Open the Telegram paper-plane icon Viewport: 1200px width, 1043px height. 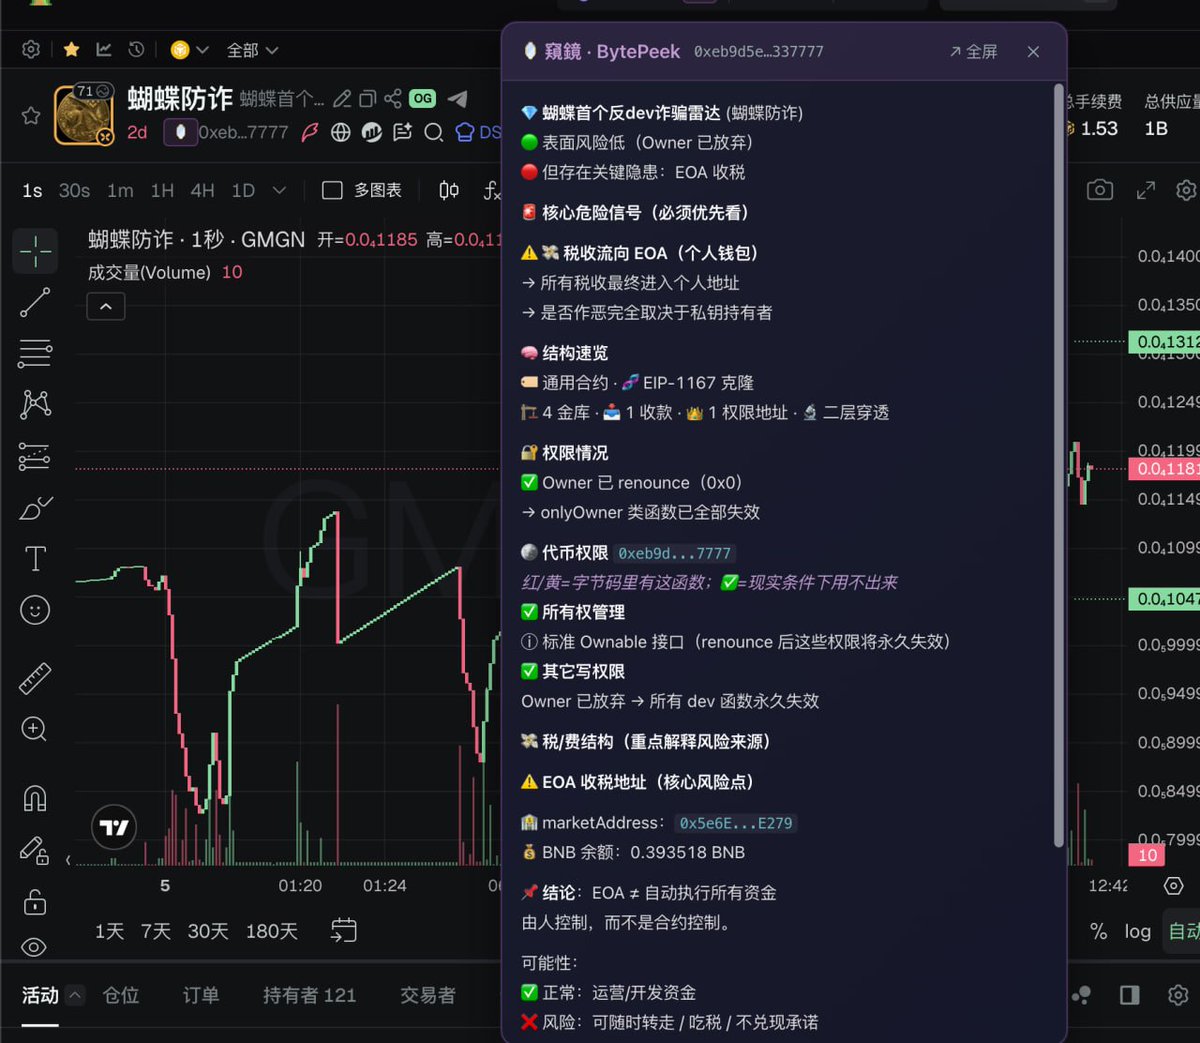(x=457, y=98)
